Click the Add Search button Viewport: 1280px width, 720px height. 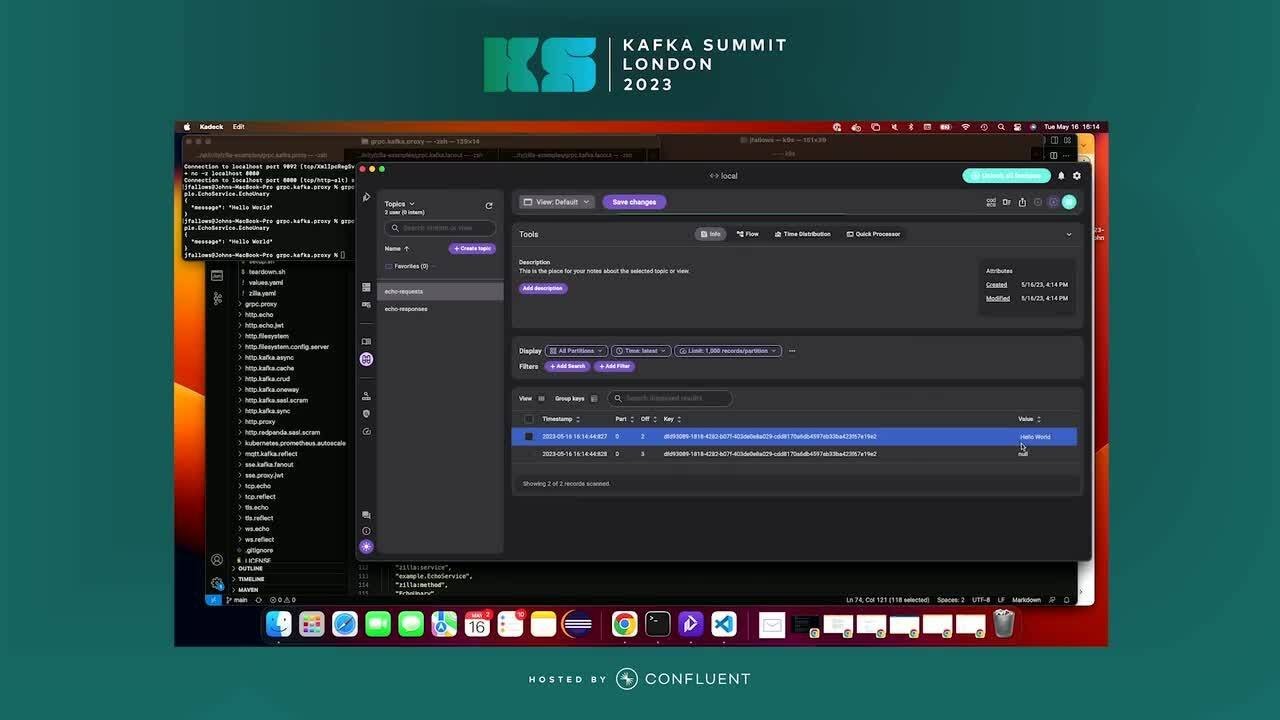(567, 366)
